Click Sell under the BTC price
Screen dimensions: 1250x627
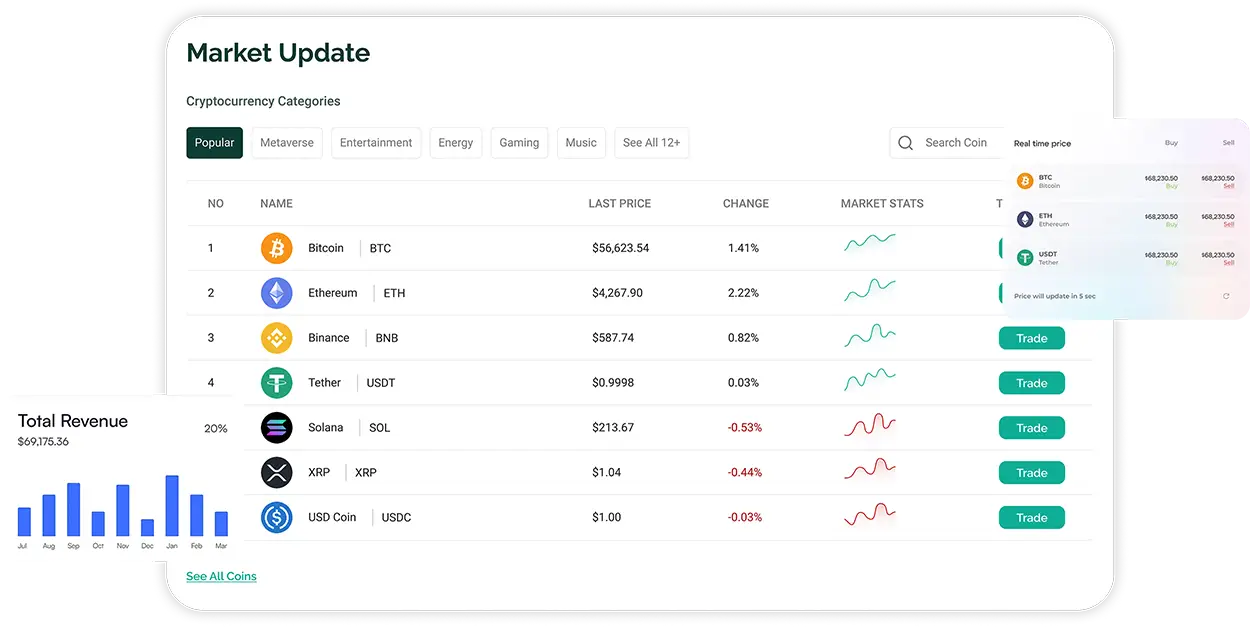point(1229,186)
